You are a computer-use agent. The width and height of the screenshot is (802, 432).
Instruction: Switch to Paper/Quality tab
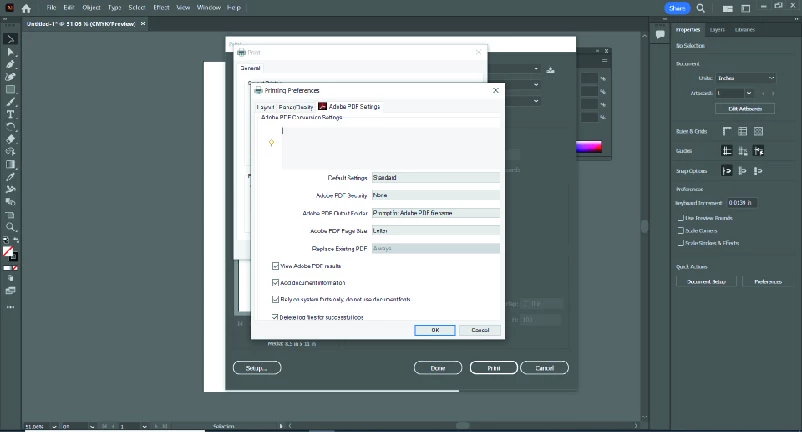296,107
